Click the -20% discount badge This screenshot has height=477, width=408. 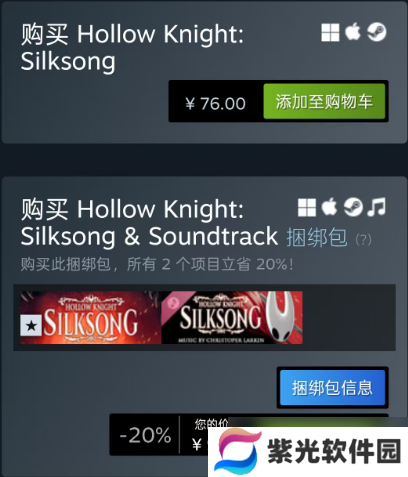click(145, 435)
